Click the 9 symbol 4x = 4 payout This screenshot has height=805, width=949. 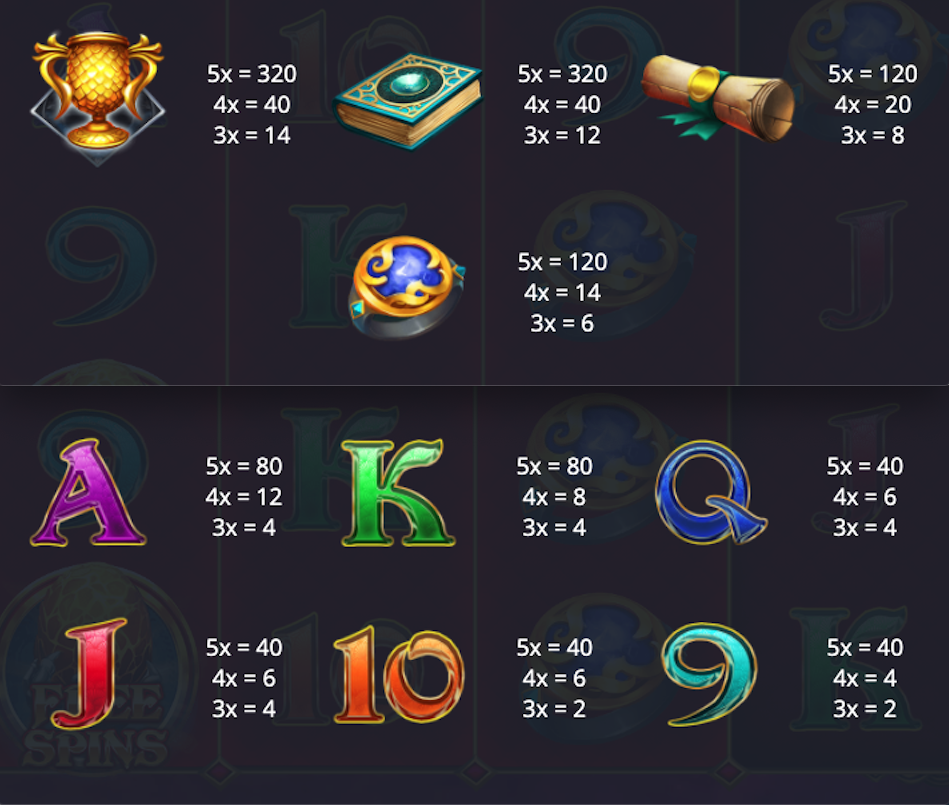point(865,678)
